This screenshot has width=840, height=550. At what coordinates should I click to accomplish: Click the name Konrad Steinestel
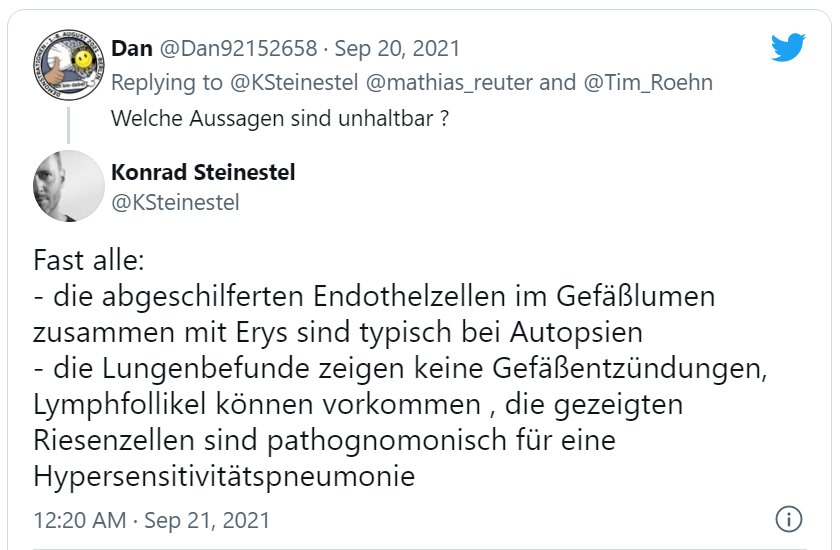coord(203,172)
